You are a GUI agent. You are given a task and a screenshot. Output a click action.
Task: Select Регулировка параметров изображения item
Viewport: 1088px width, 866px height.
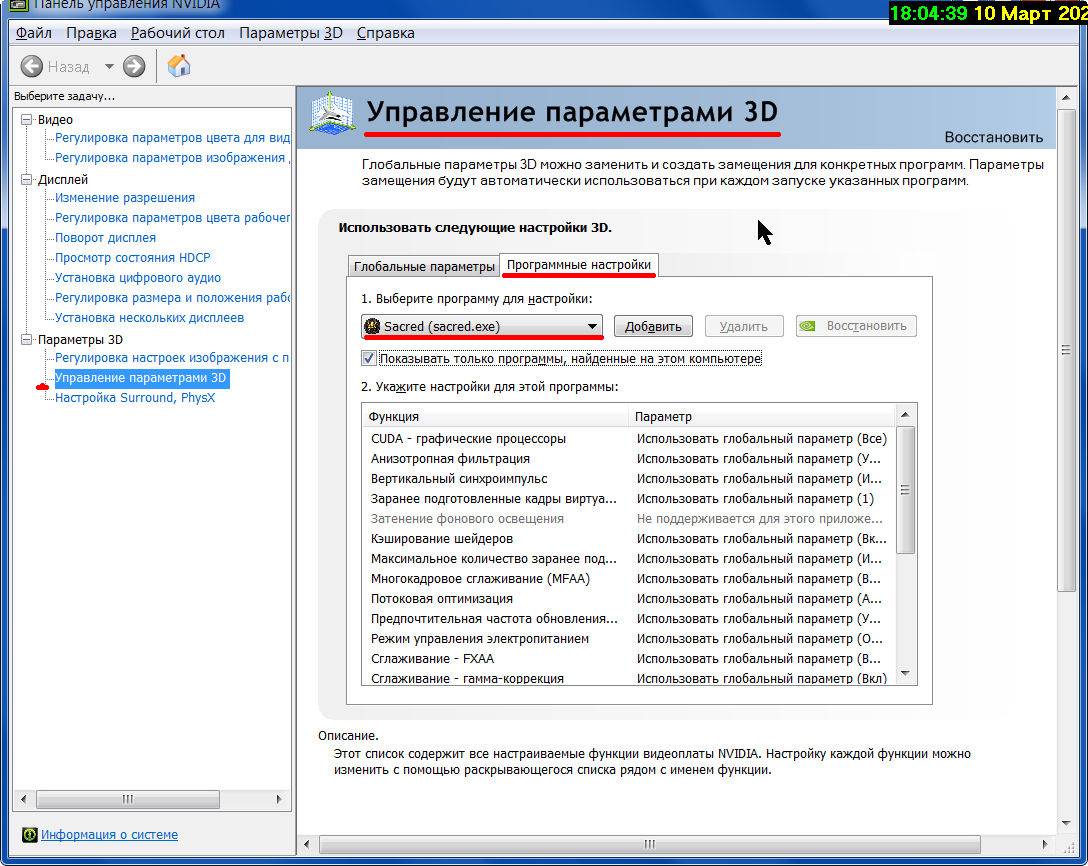172,158
